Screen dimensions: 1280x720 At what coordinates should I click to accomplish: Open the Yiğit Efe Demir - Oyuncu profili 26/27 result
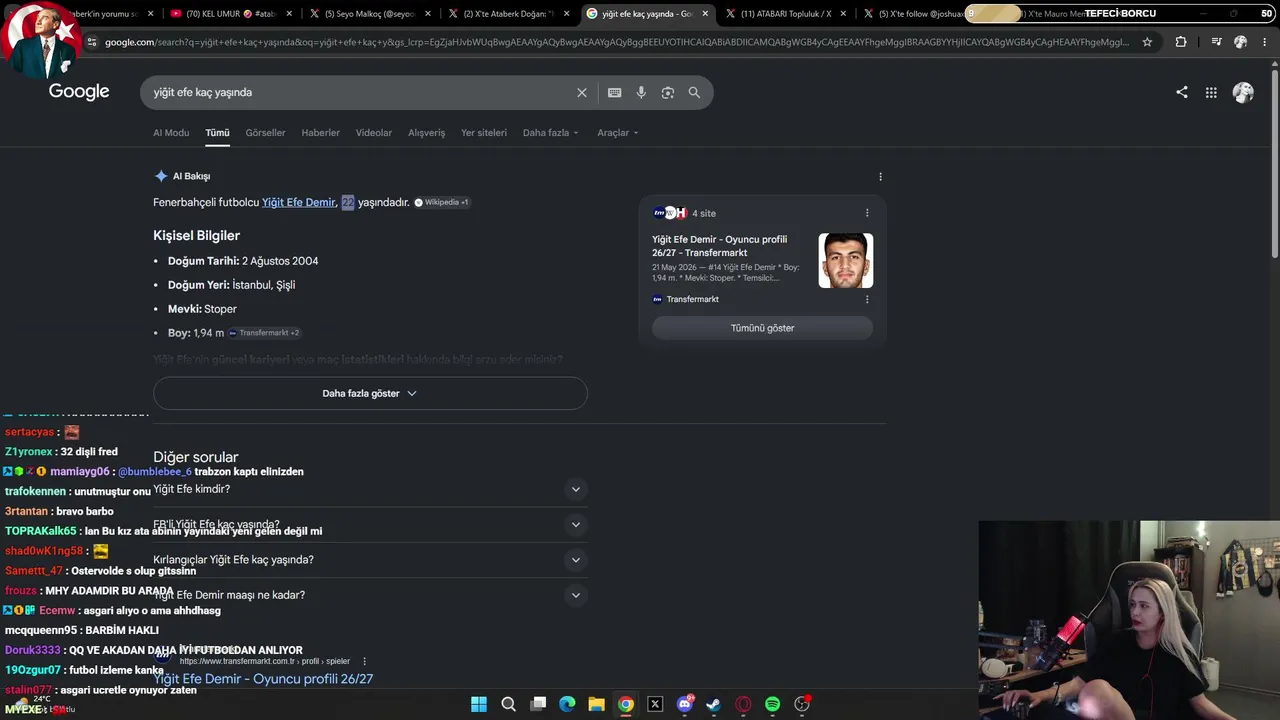[263, 679]
